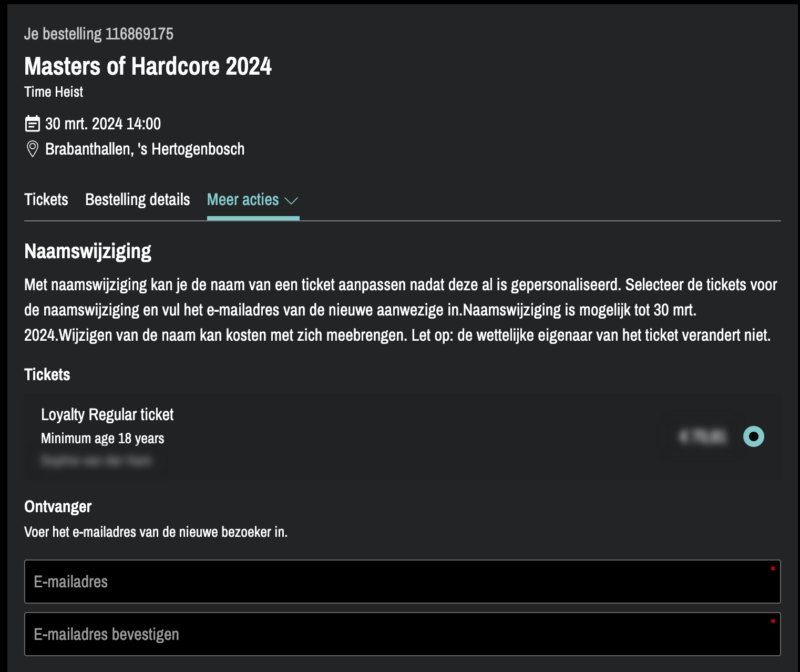This screenshot has height=672, width=800.
Task: Focus the E-mailadres bevestigen input field
Action: (x=402, y=634)
